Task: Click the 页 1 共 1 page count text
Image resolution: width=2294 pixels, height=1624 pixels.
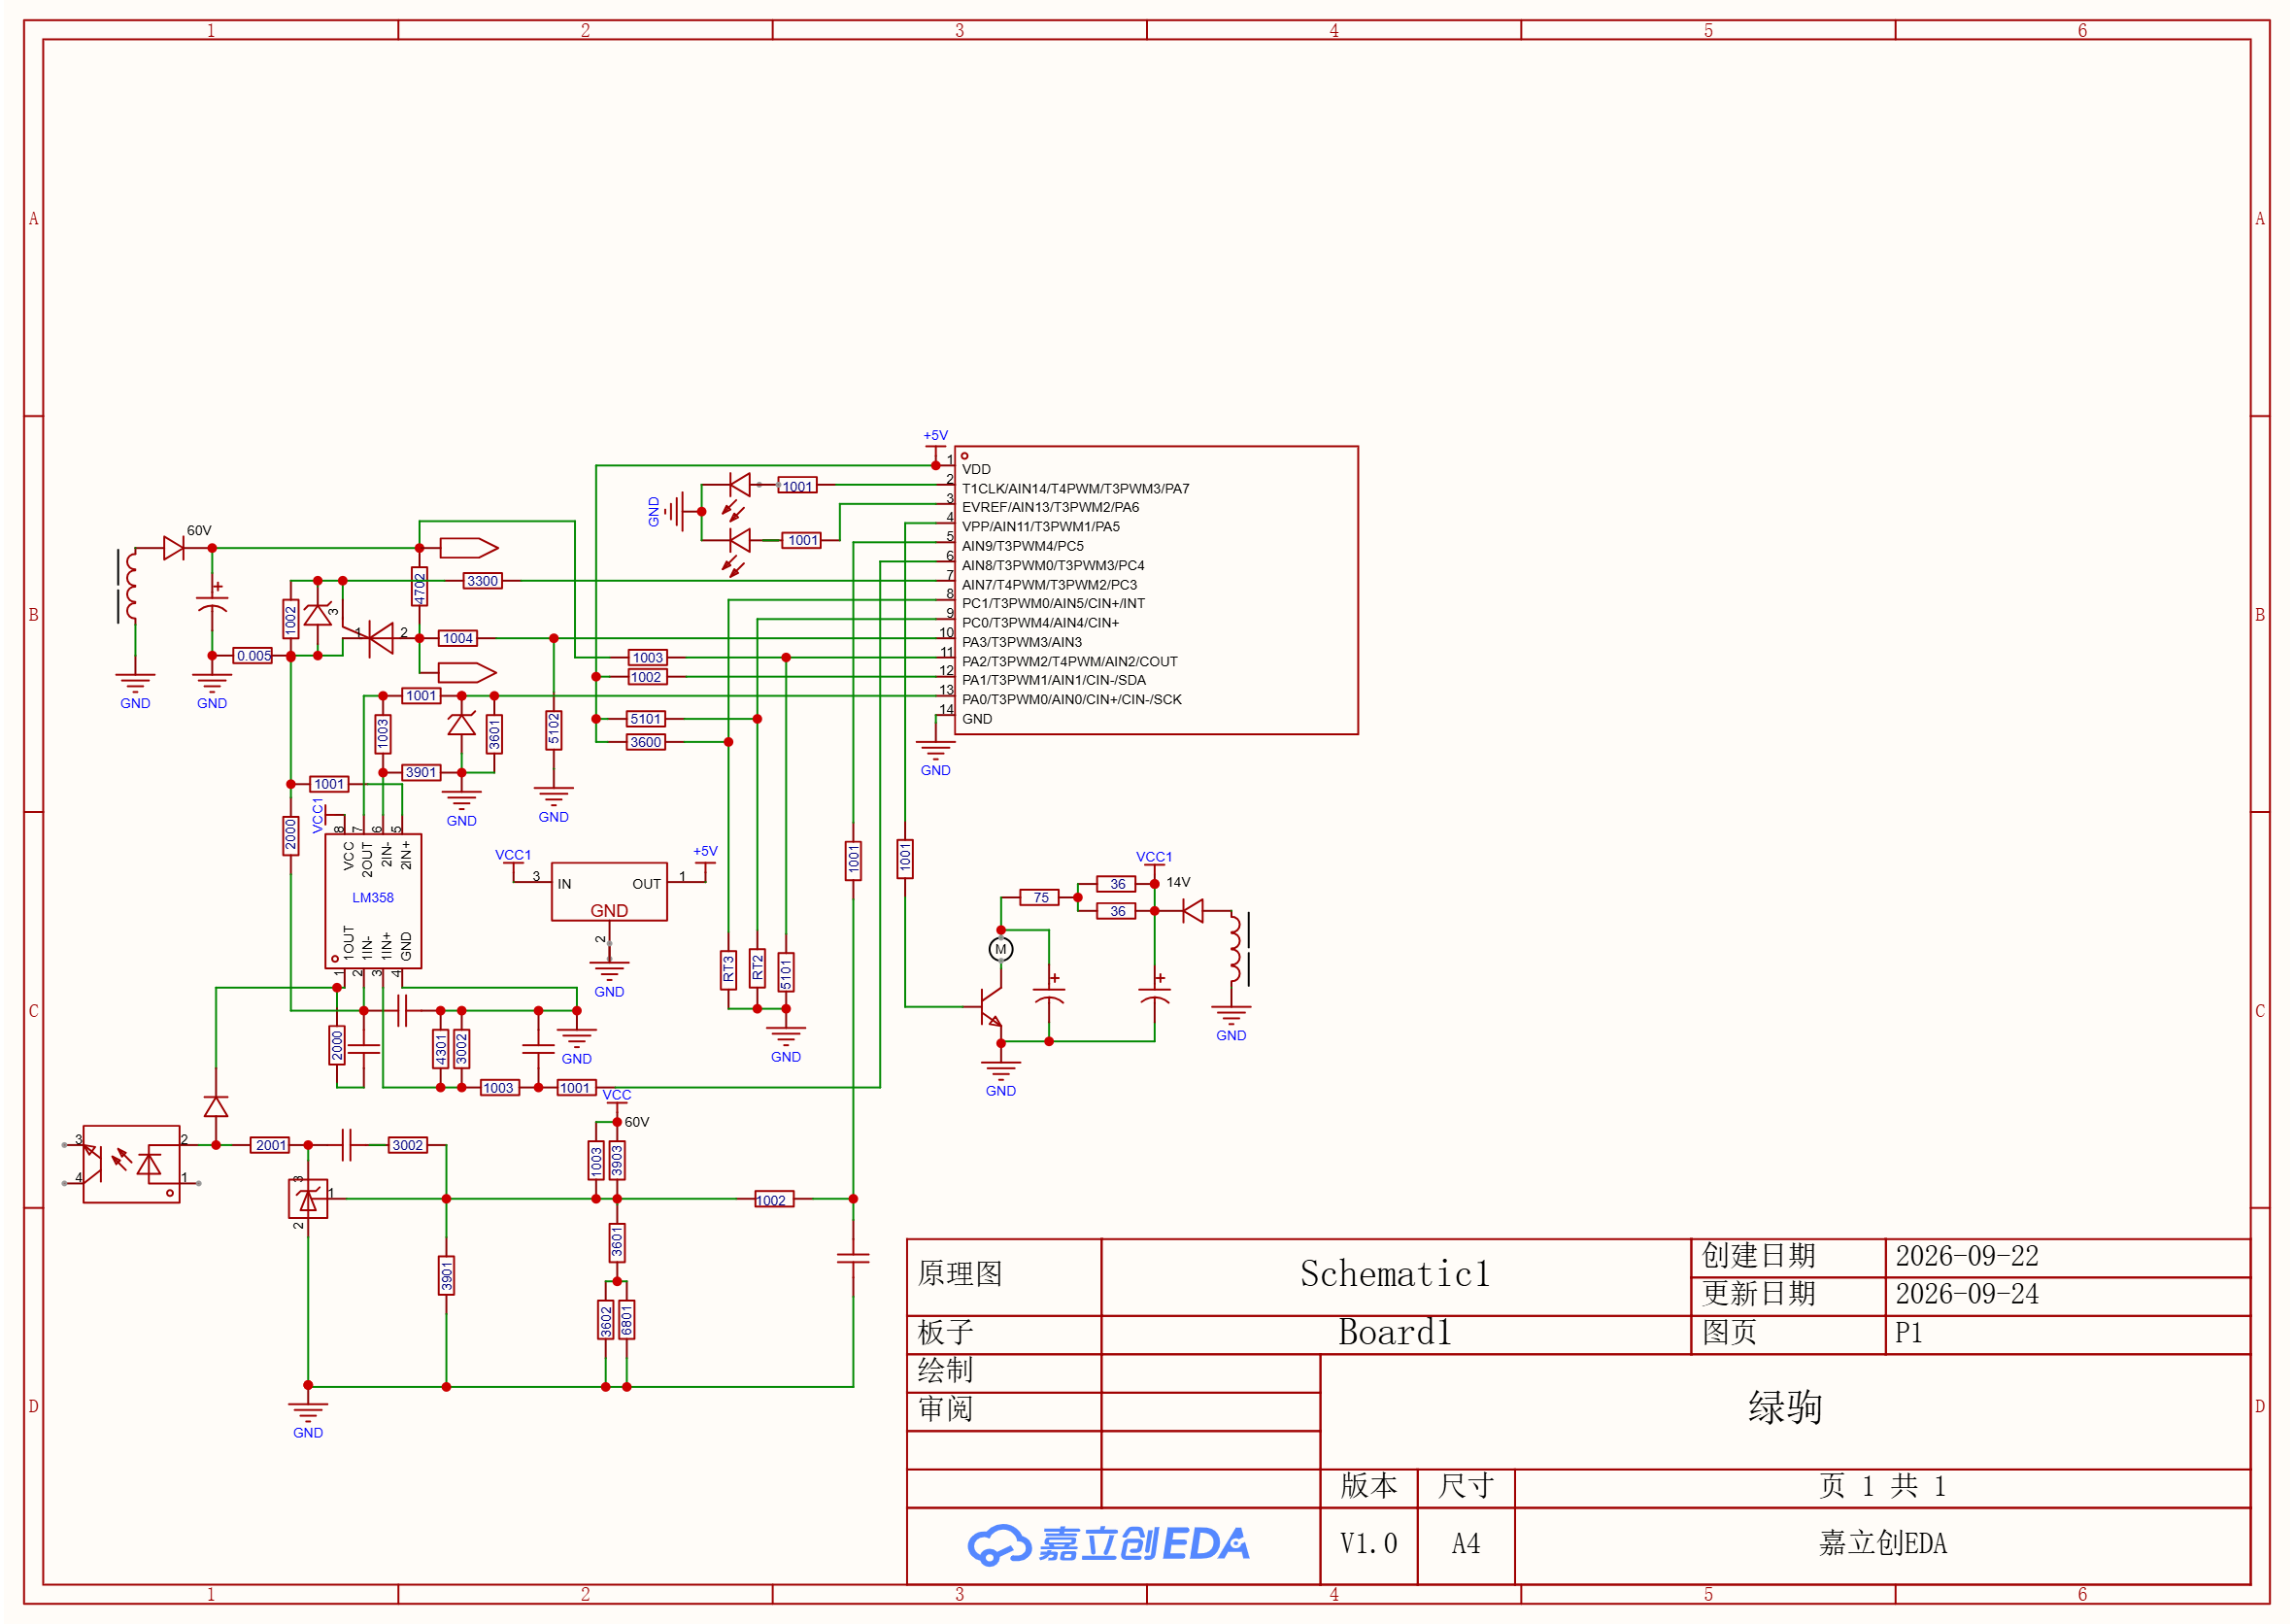Action: [x=1882, y=1487]
